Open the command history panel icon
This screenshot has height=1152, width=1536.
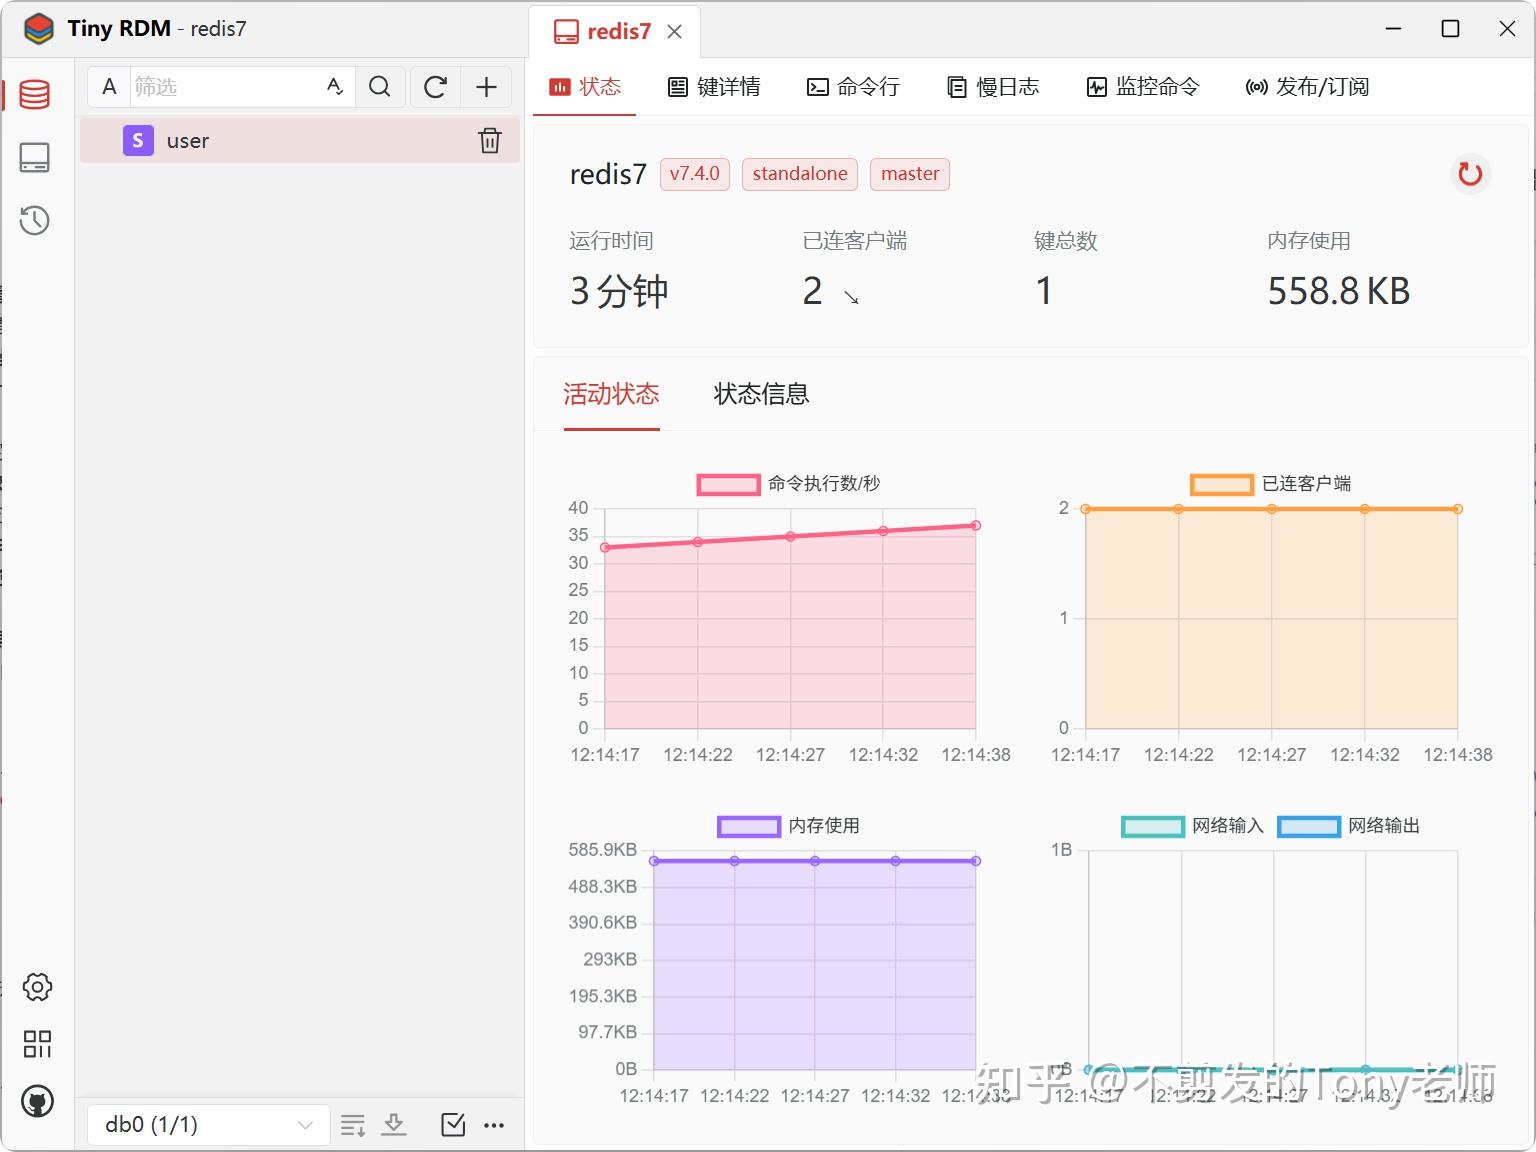point(35,221)
